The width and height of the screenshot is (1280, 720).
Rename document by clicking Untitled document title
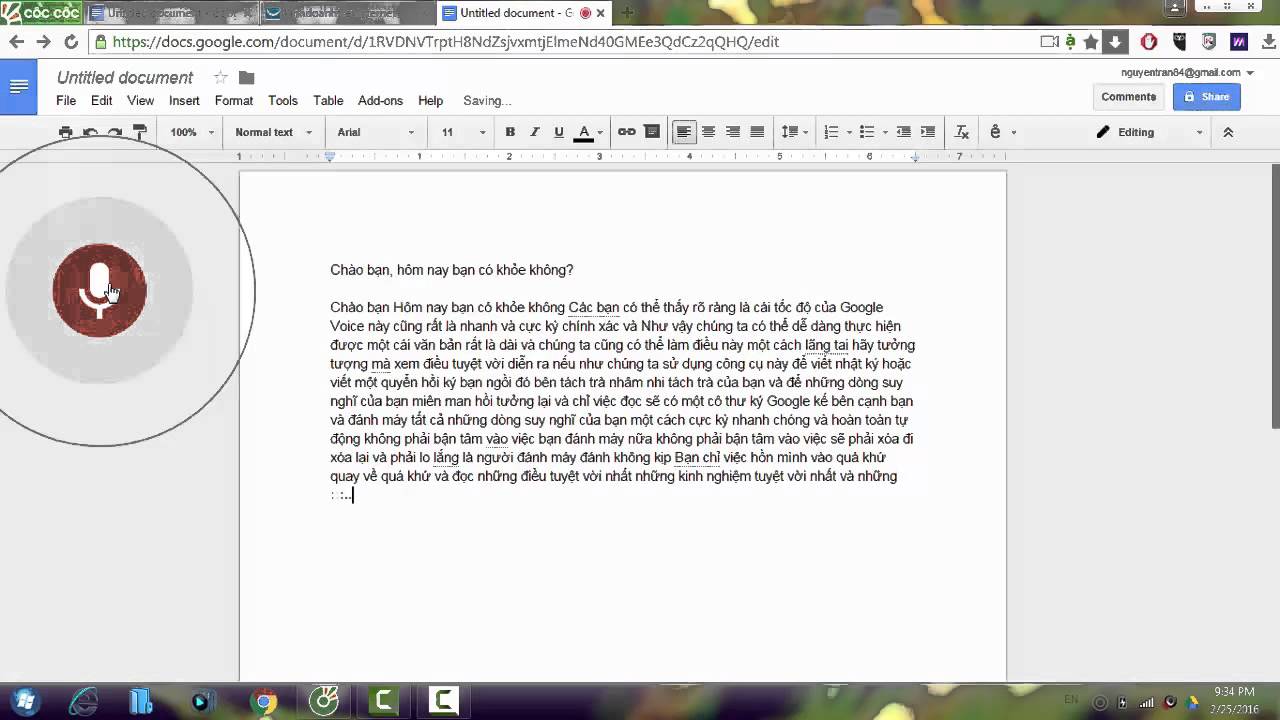click(x=125, y=78)
